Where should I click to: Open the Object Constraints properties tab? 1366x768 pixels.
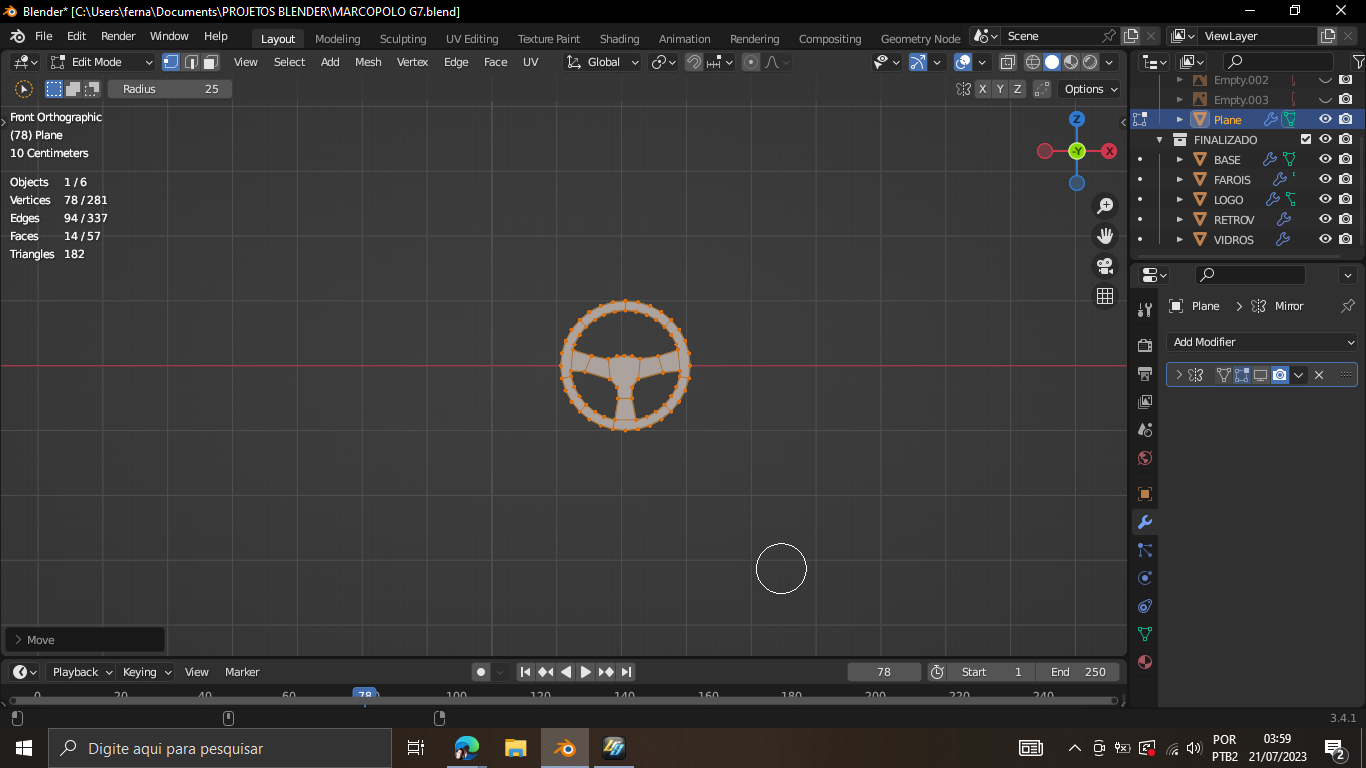point(1145,606)
